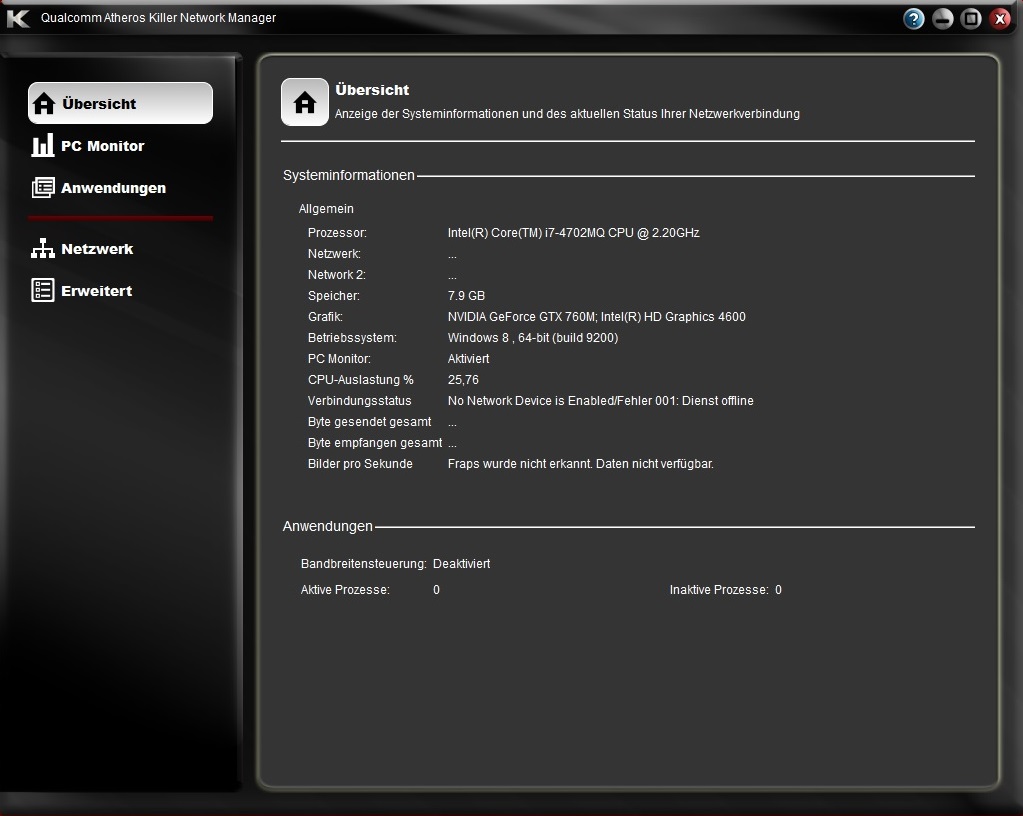Open the Übersicht tab in sidebar

(120, 103)
